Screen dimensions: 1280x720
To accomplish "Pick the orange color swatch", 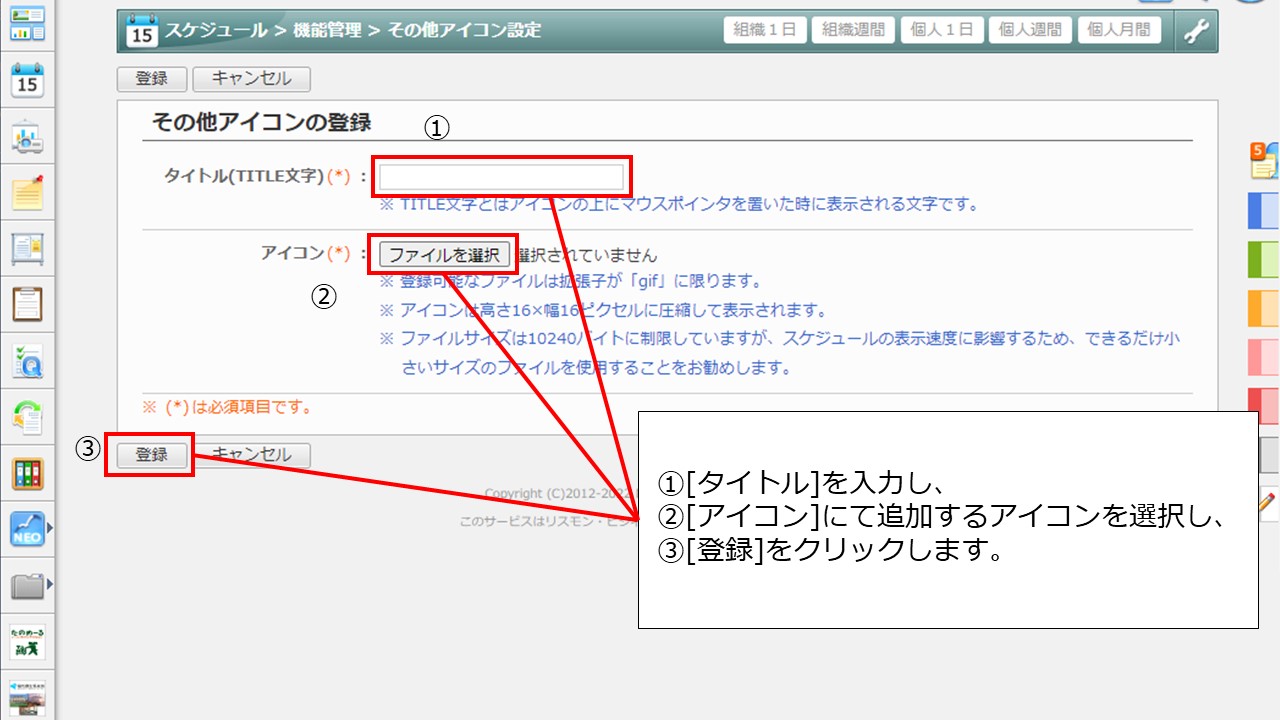I will point(1265,308).
